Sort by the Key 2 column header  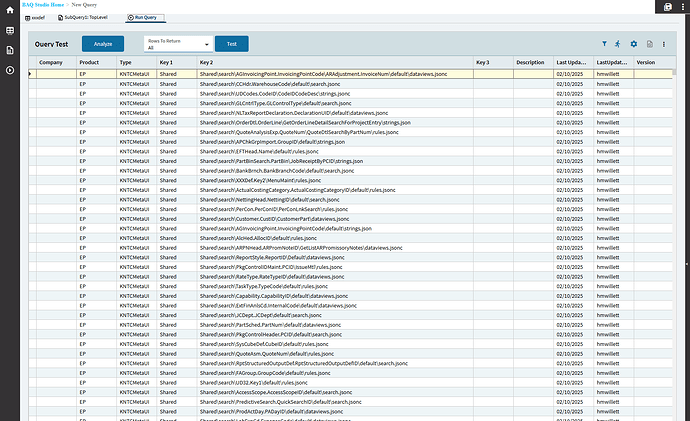(x=335, y=62)
